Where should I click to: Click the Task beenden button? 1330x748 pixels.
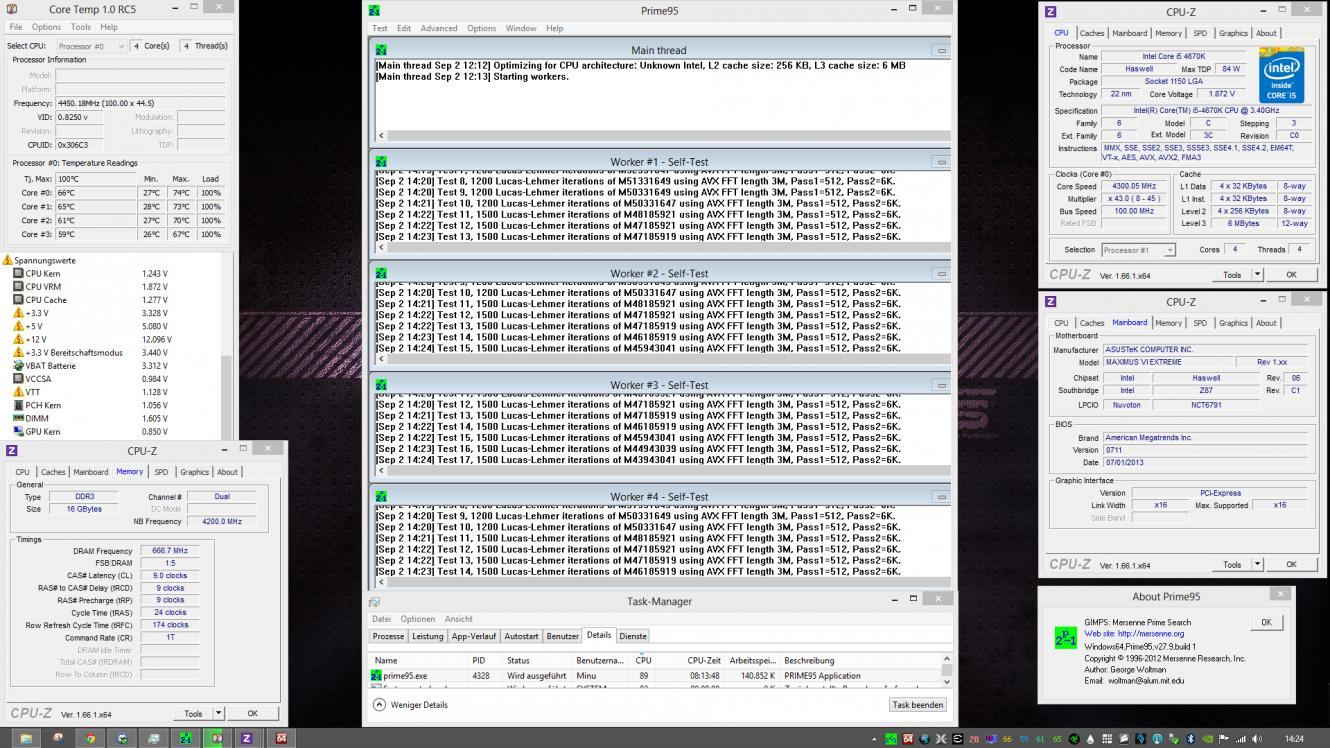[917, 705]
